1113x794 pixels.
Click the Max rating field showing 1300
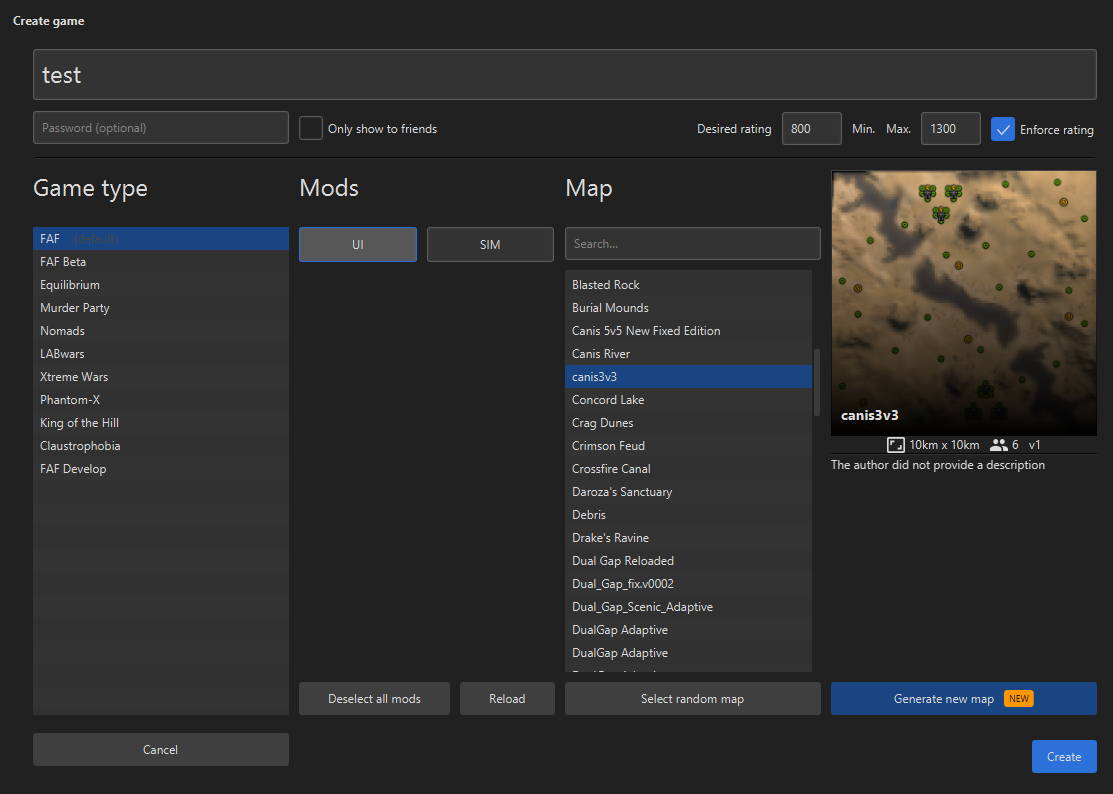tap(950, 128)
